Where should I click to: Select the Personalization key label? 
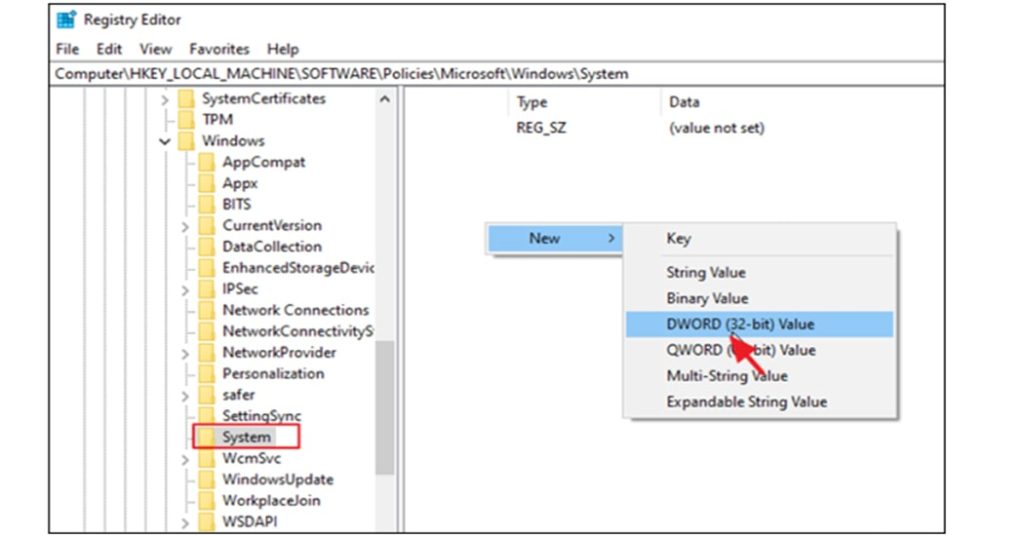[273, 373]
